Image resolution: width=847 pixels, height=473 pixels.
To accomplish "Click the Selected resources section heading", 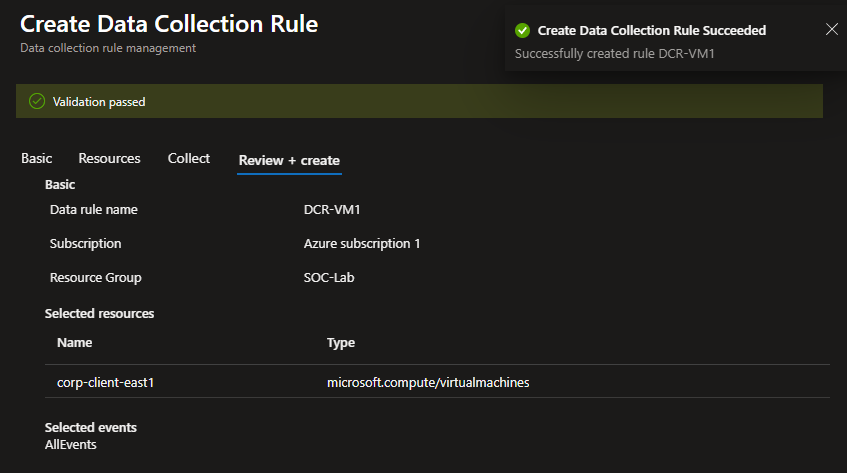I will (100, 314).
